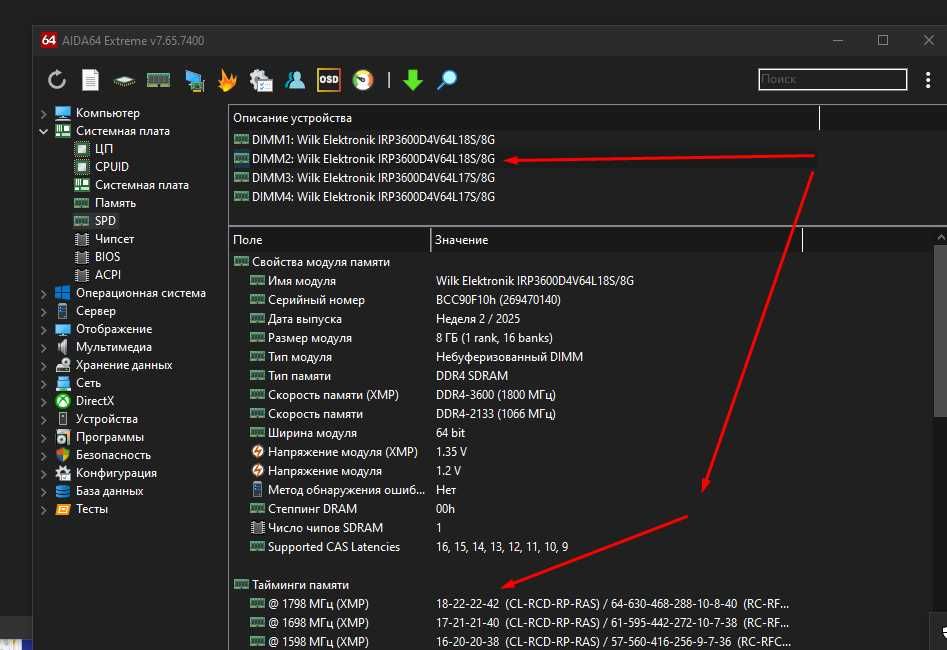This screenshot has width=947, height=650.
Task: Expand the Мультимедиа tree node
Action: click(43, 348)
